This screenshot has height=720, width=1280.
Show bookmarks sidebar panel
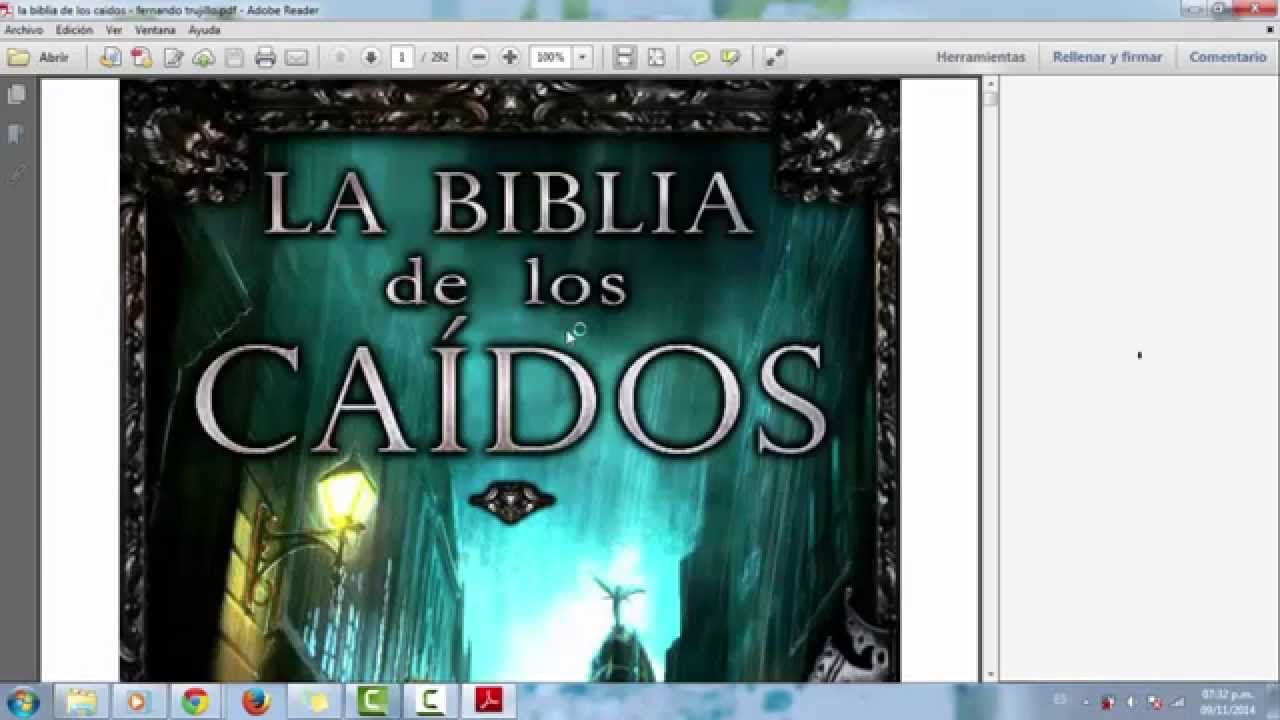[x=16, y=134]
